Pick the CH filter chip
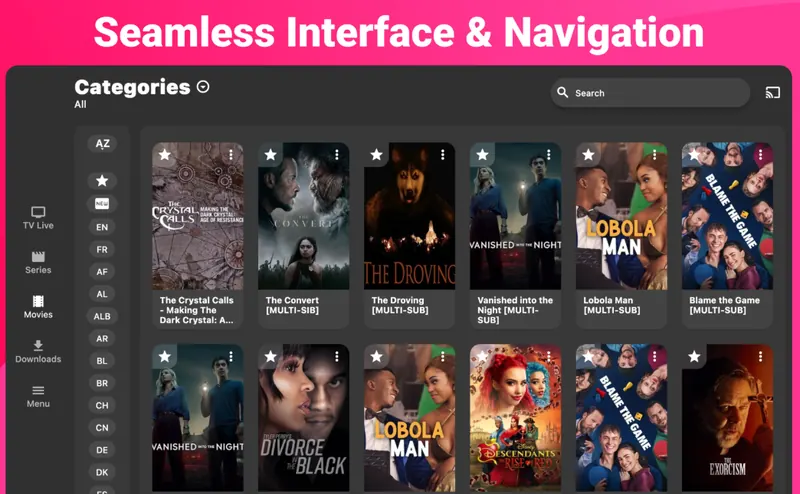 (x=102, y=405)
